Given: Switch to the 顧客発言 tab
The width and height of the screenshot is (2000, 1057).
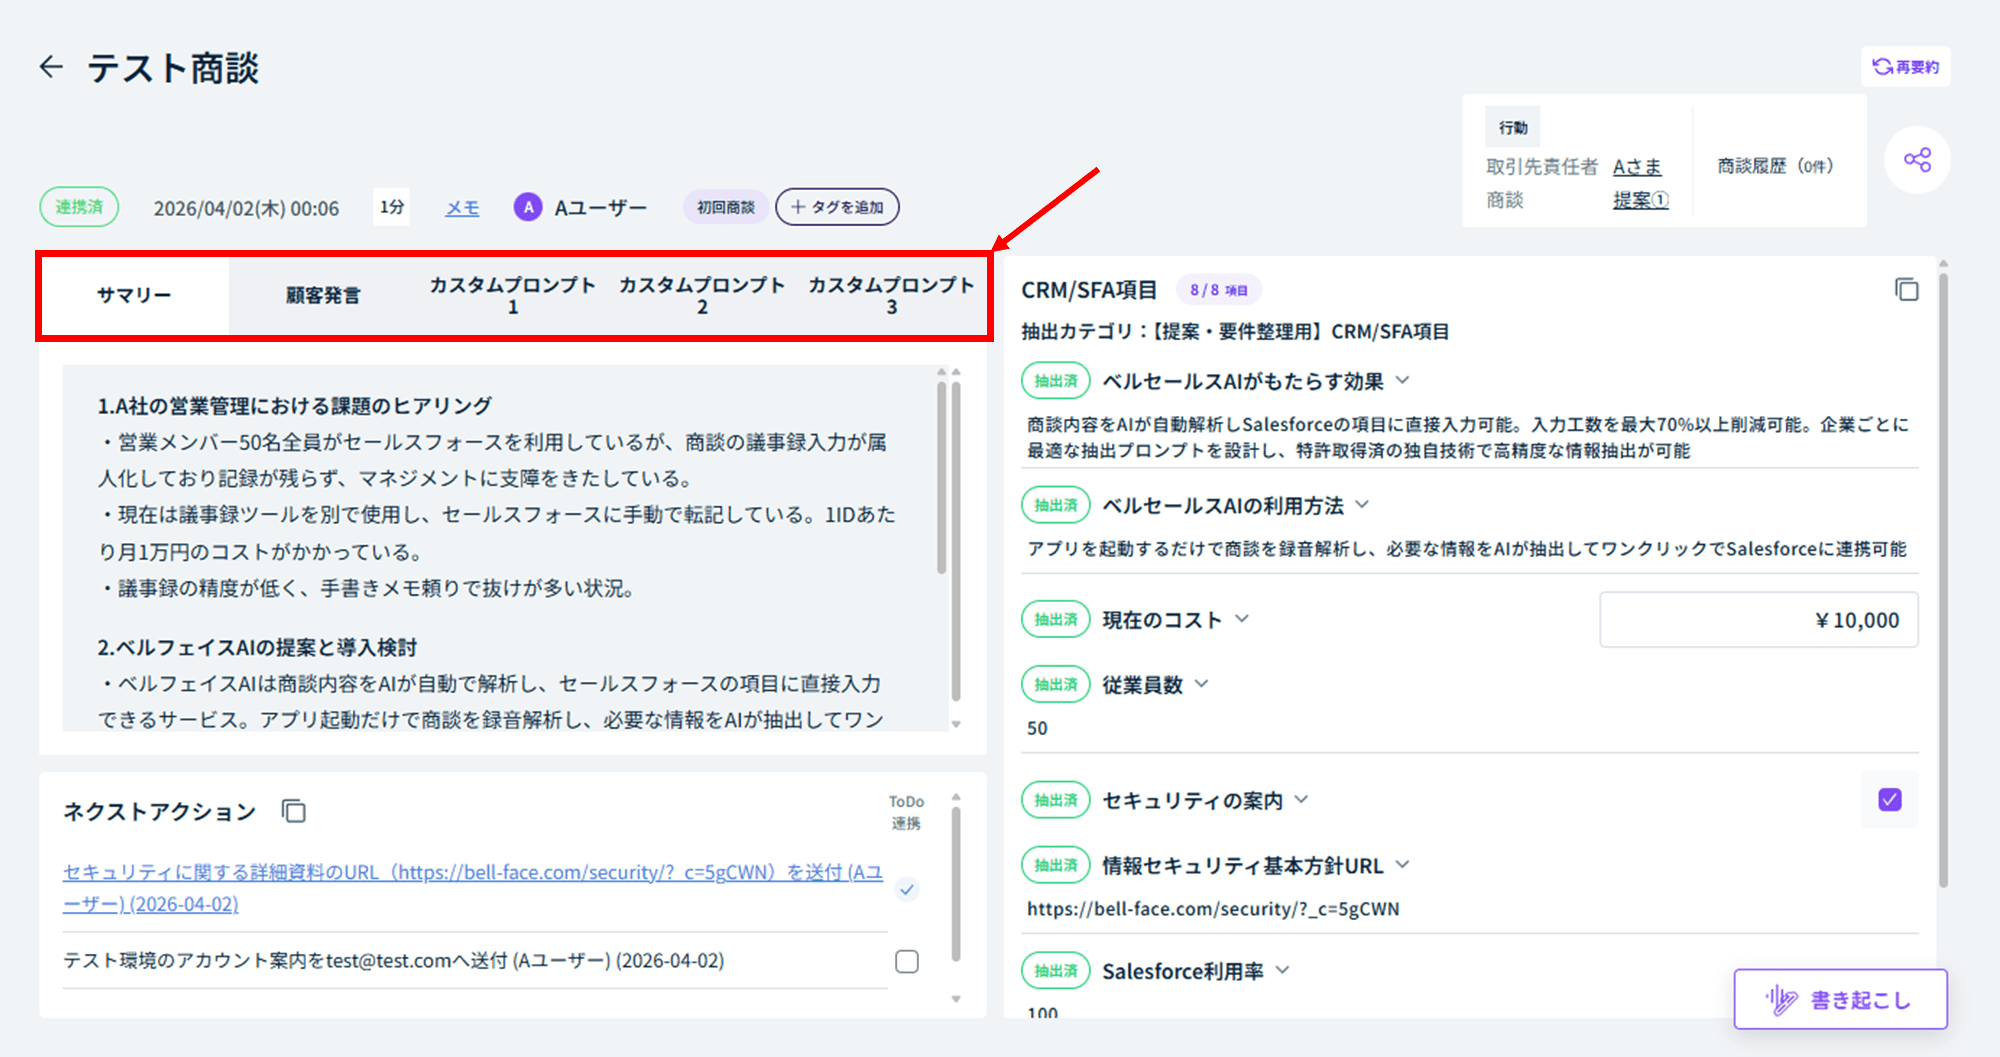Looking at the screenshot, I should click(323, 295).
